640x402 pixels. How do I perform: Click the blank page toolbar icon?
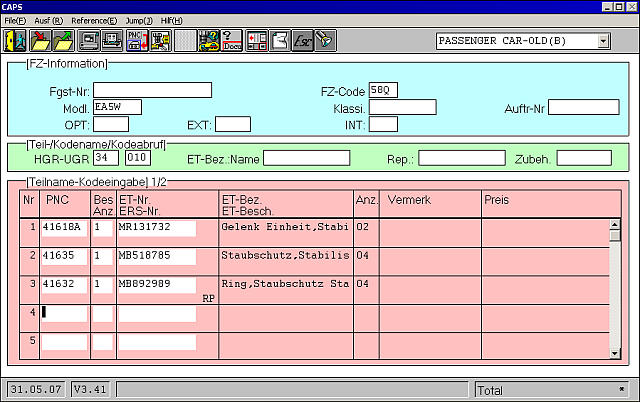pyautogui.click(x=184, y=41)
